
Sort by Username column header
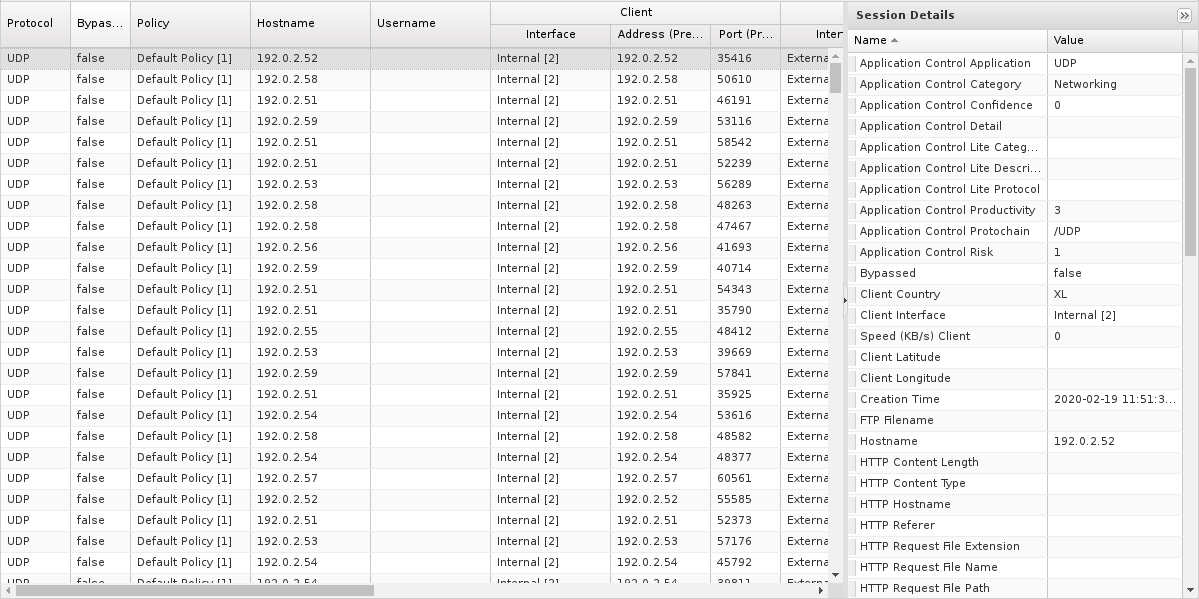[431, 24]
